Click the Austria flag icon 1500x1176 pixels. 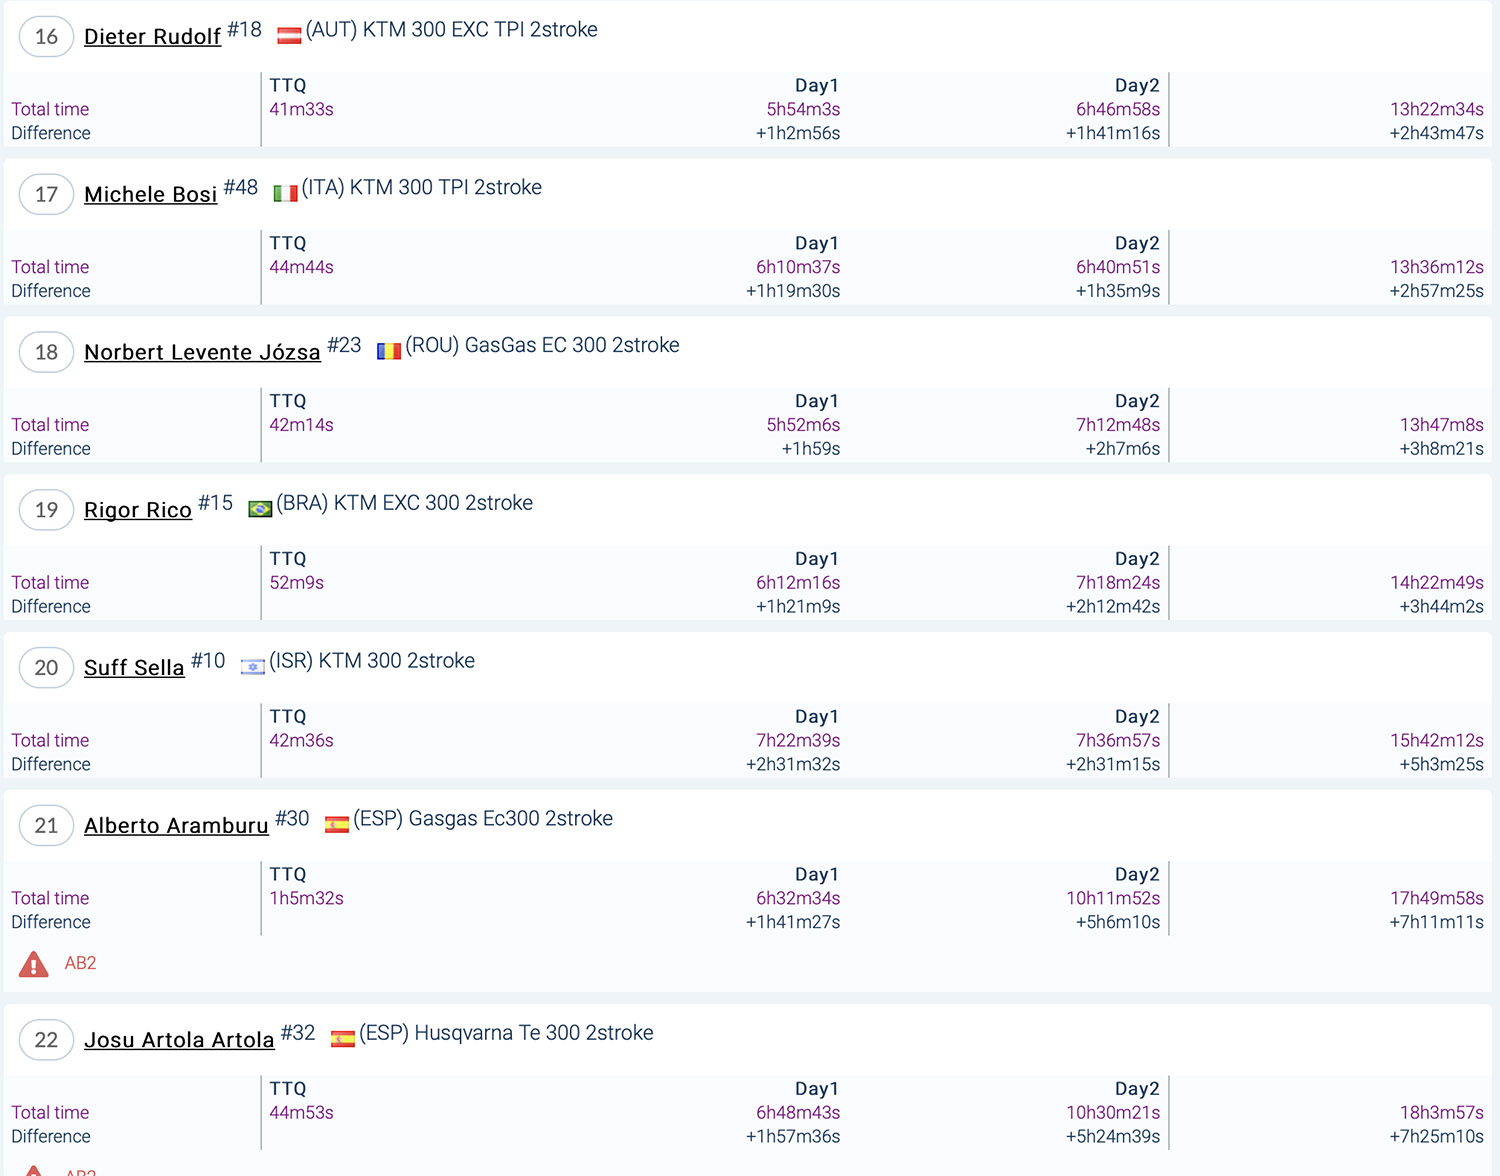tap(289, 36)
